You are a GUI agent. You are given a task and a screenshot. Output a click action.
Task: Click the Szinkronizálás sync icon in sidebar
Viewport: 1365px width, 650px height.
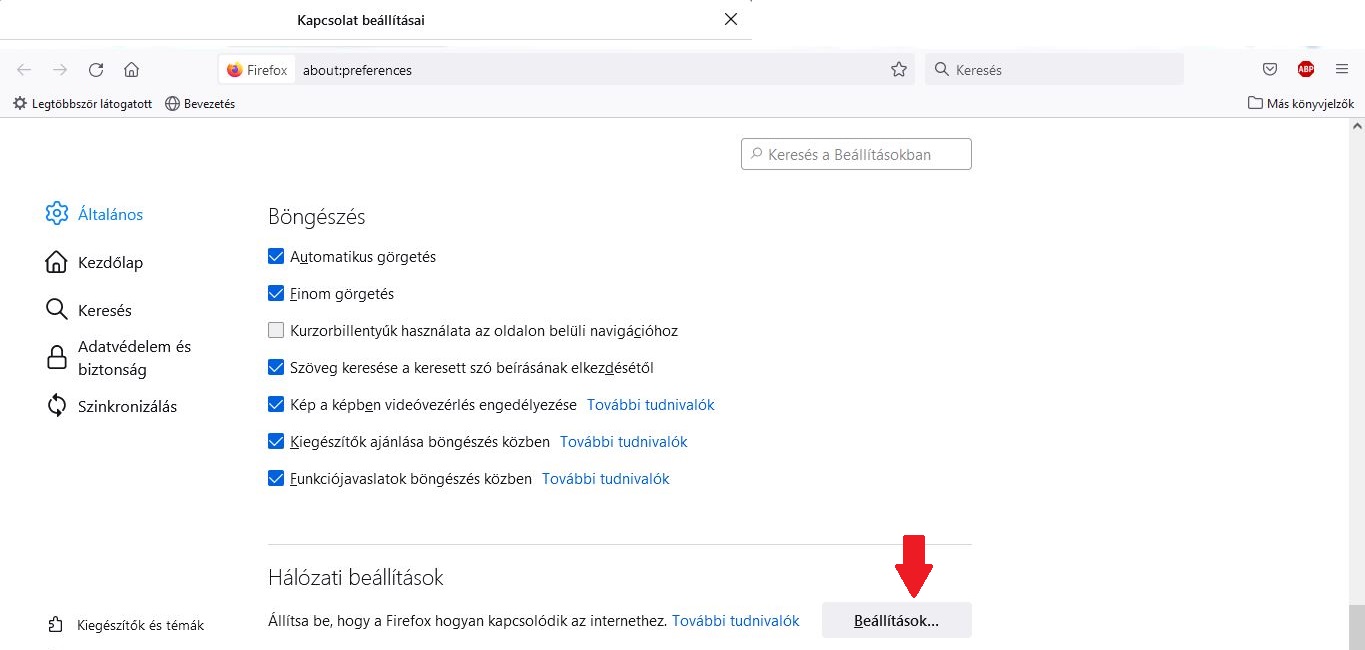[x=57, y=406]
